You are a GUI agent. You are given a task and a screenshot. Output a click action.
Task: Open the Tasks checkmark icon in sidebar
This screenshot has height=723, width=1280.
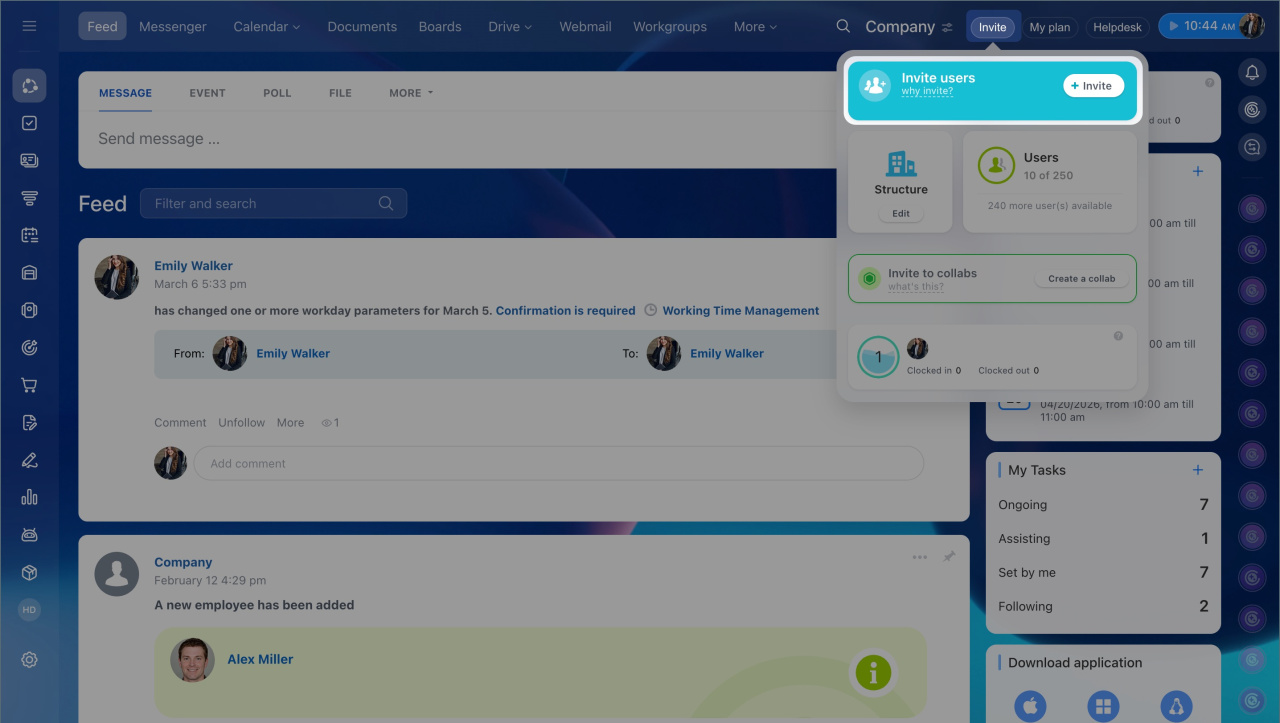pos(29,123)
